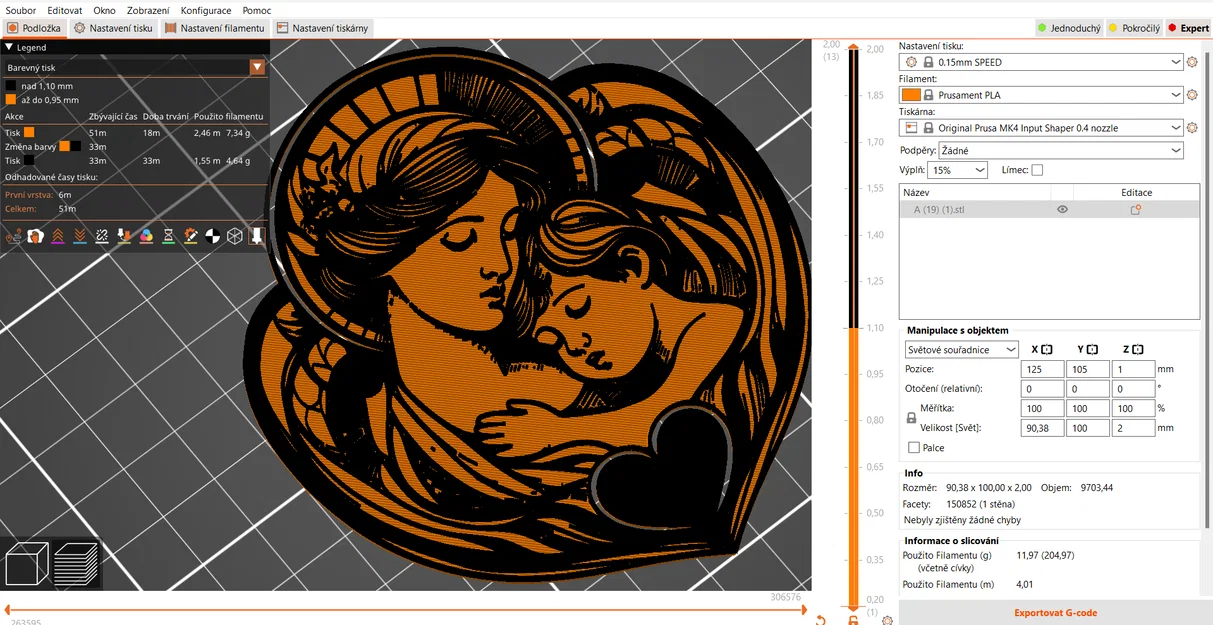Open Original Prusa MK4 printer dropdown

point(1041,128)
